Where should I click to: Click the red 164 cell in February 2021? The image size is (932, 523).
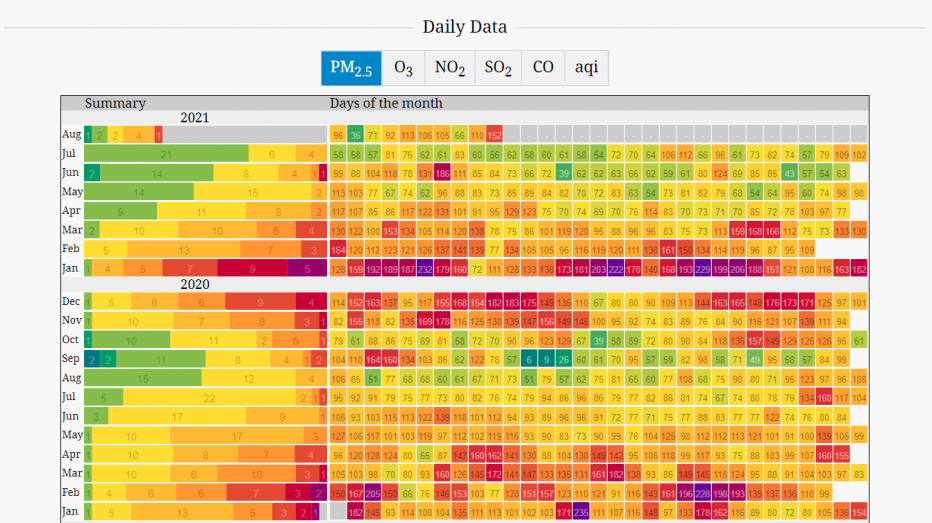click(x=338, y=249)
